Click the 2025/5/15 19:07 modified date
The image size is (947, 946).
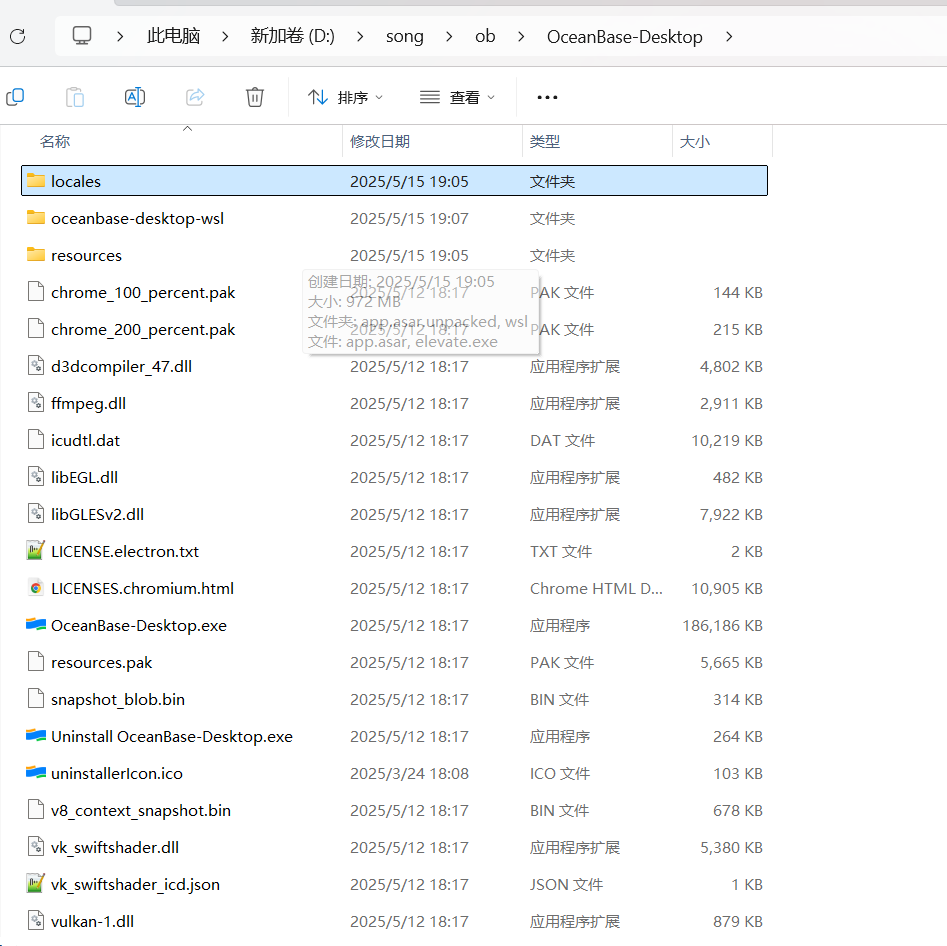click(409, 218)
